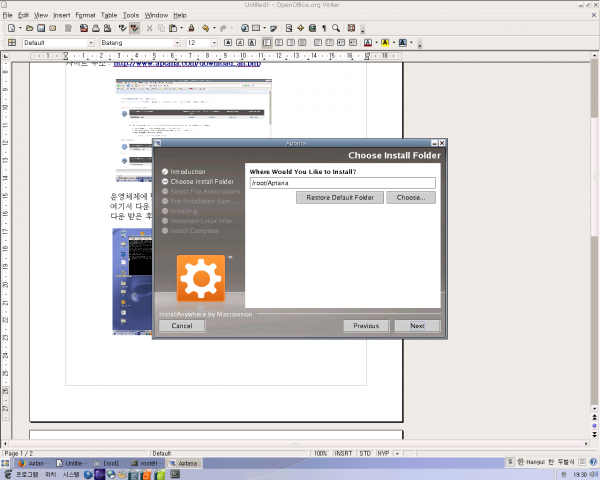Open the Insert menu
This screenshot has width=600, height=480.
point(62,15)
